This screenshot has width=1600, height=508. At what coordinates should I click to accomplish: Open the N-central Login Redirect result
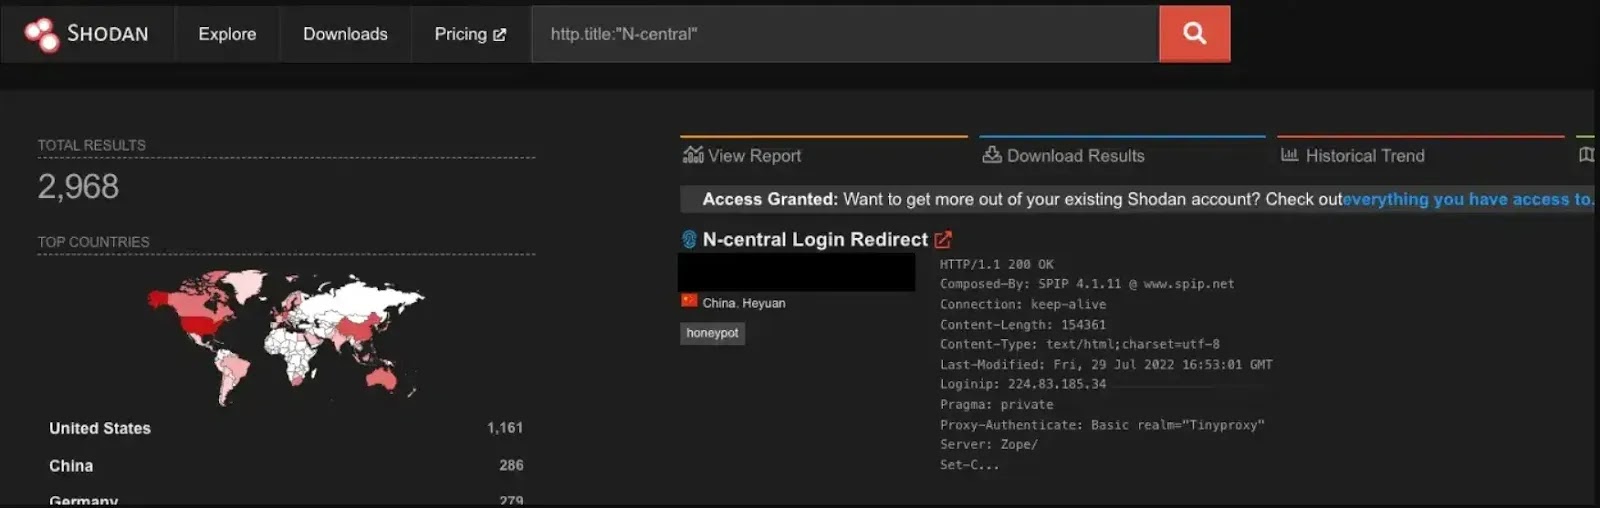(x=815, y=240)
